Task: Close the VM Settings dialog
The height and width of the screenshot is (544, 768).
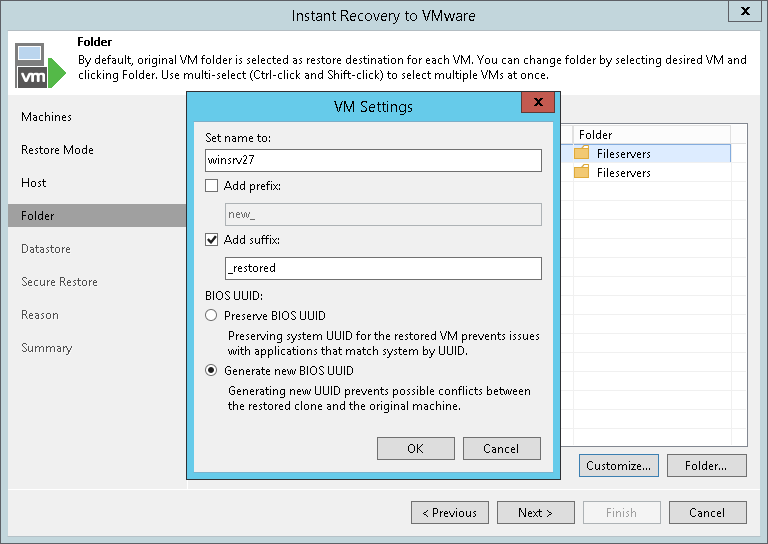Action: (x=538, y=104)
